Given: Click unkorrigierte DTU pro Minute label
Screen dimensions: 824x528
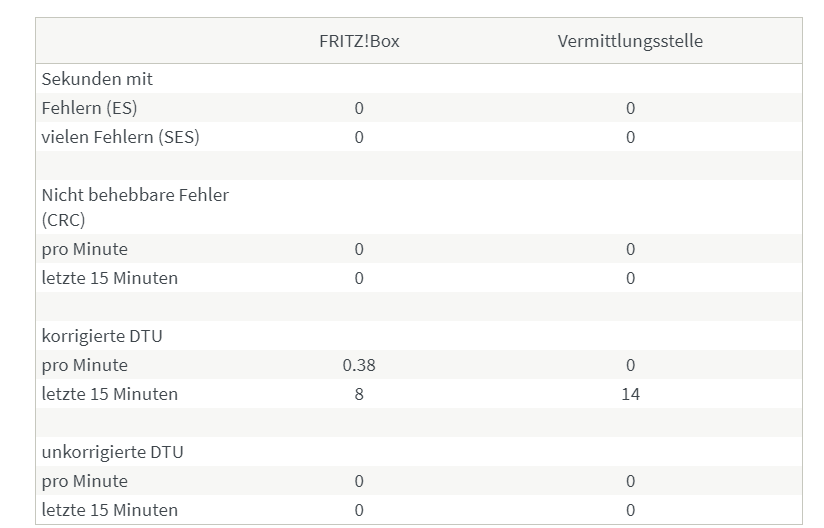Looking at the screenshot, I should click(x=85, y=481).
